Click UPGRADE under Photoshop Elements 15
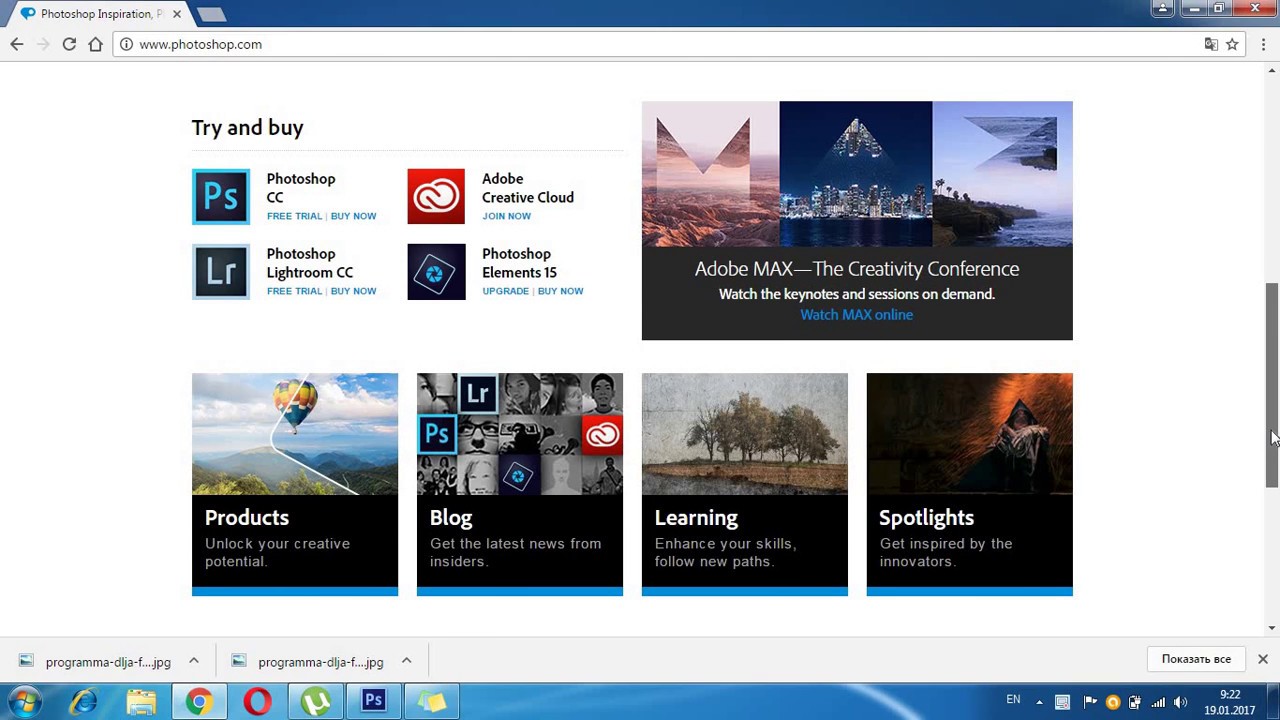This screenshot has width=1280, height=720. [505, 291]
